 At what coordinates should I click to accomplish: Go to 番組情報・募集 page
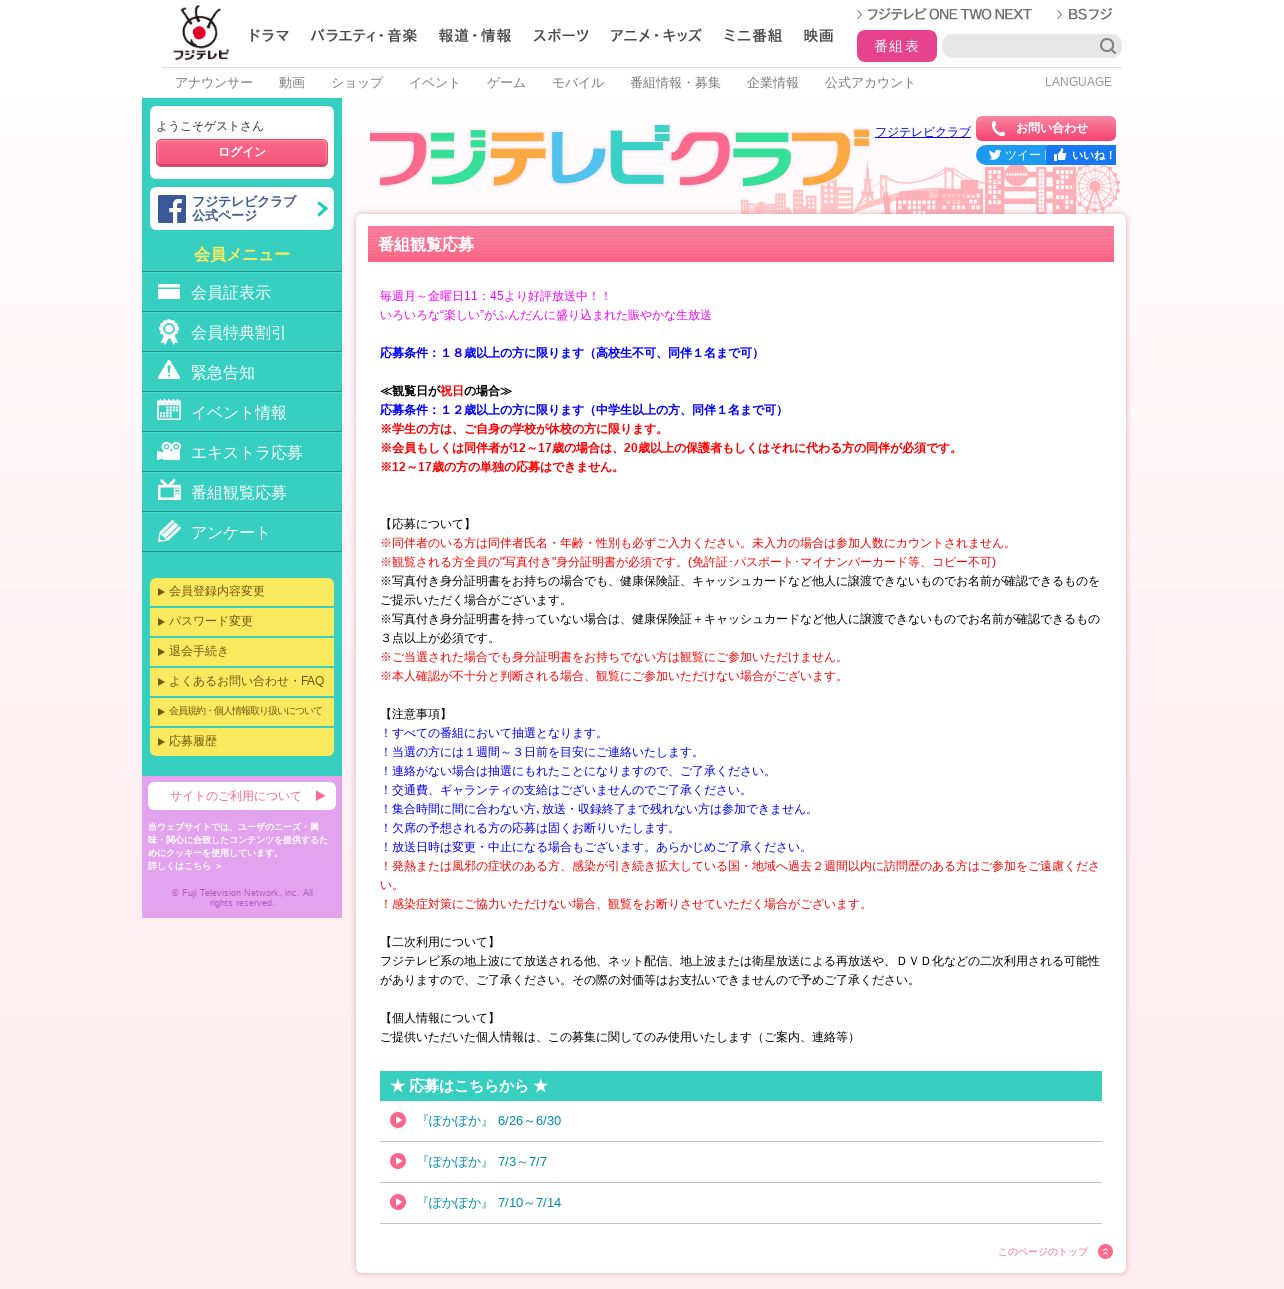pos(675,83)
